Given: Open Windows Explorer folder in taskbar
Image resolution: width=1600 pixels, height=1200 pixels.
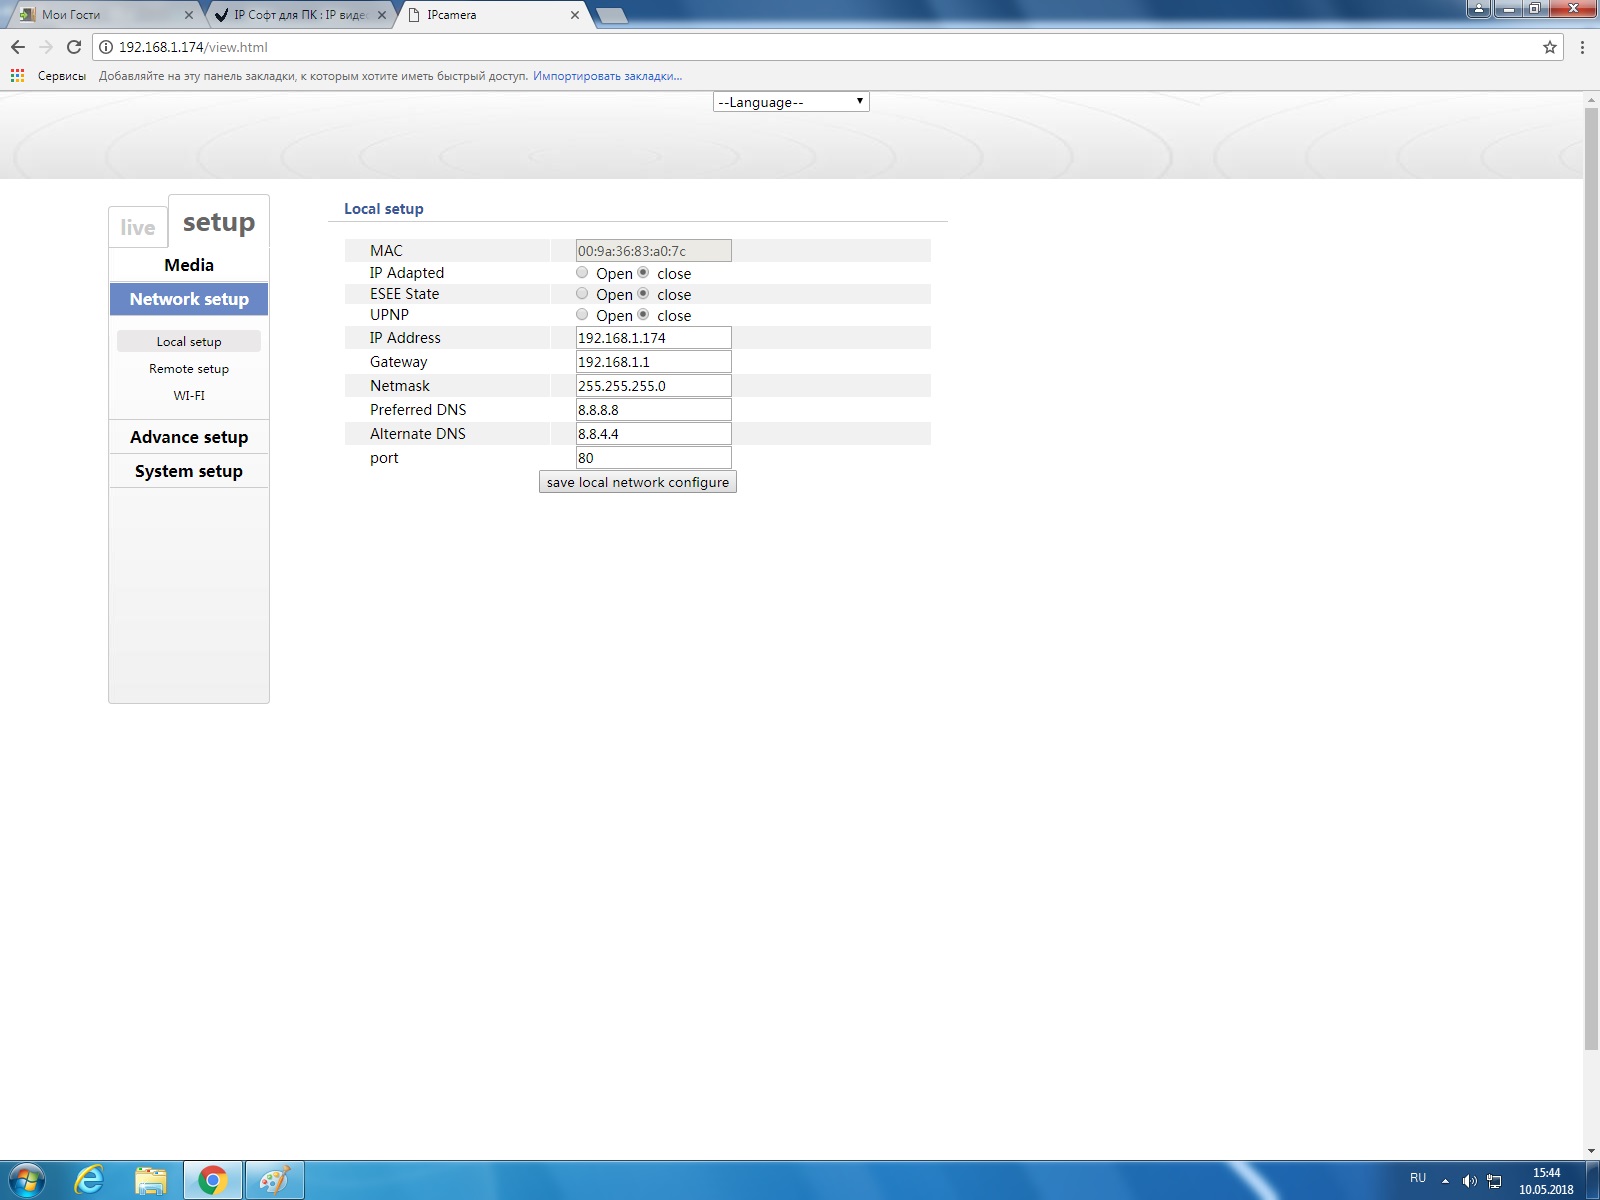Looking at the screenshot, I should [151, 1180].
